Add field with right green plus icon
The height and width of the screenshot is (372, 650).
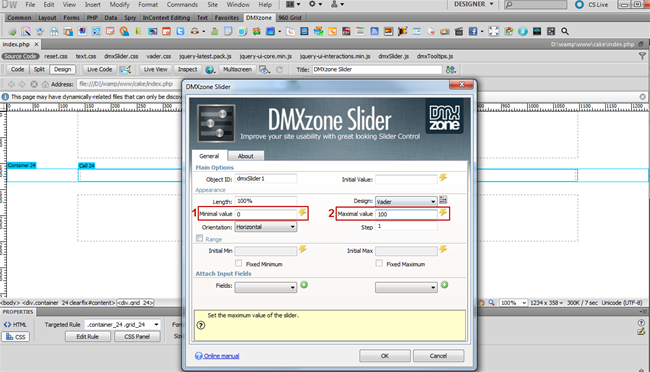(x=444, y=285)
